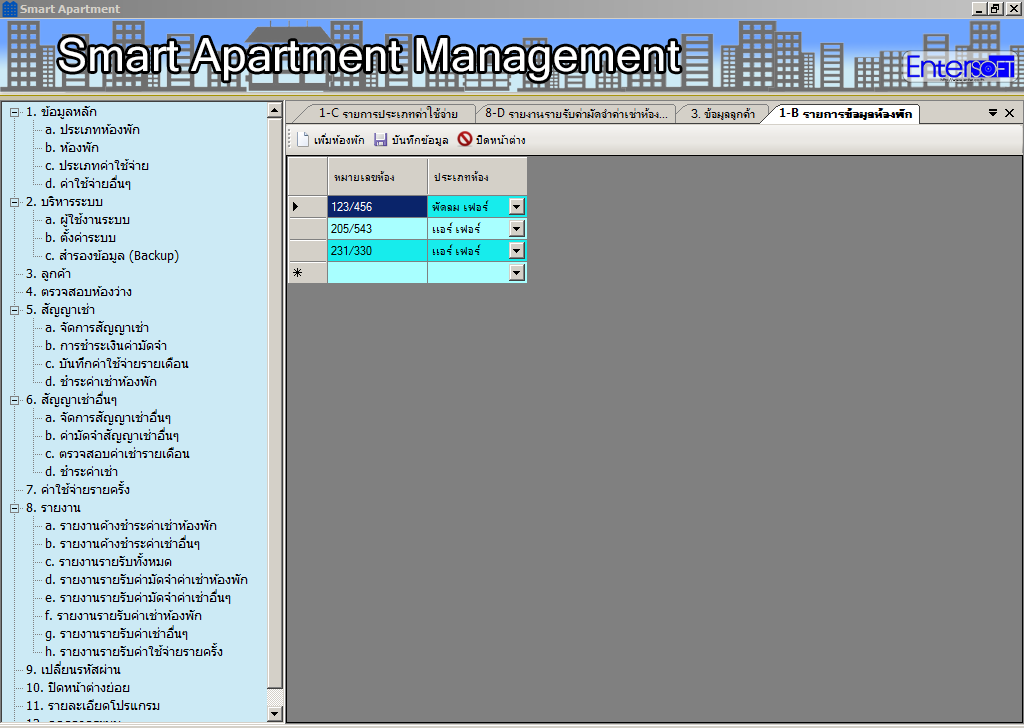The height and width of the screenshot is (728, 1024).
Task: Open d. ชำระค่าเช่าห้องพัก in the tree
Action: [x=101, y=382]
